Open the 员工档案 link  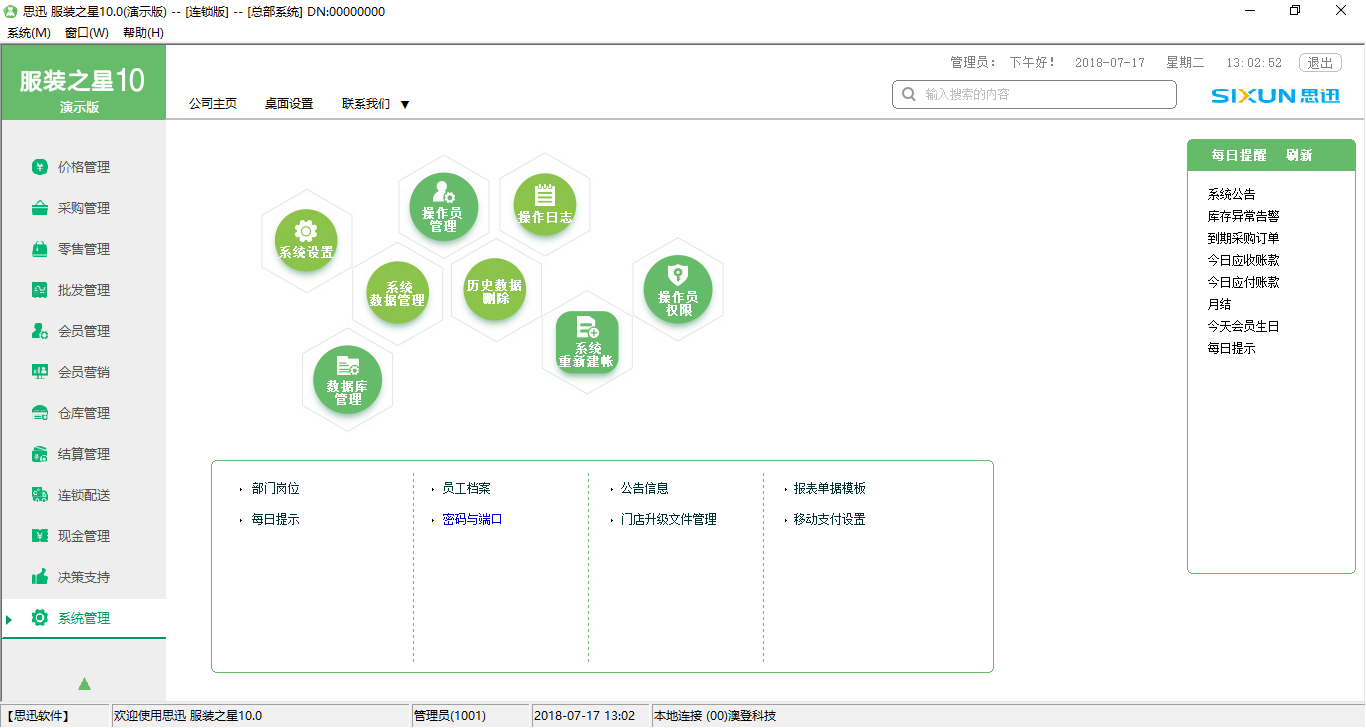click(467, 489)
